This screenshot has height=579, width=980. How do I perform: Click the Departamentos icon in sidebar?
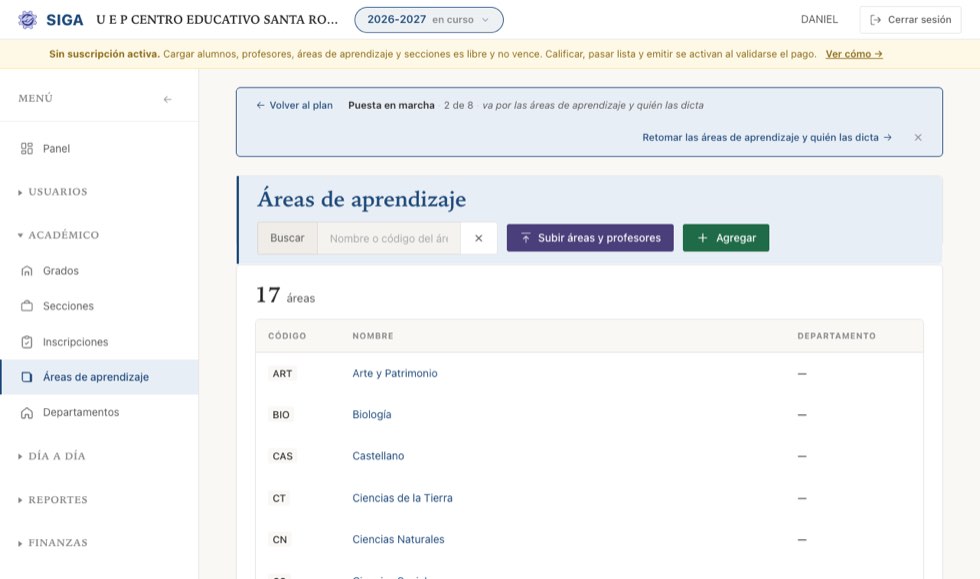[x=27, y=413]
